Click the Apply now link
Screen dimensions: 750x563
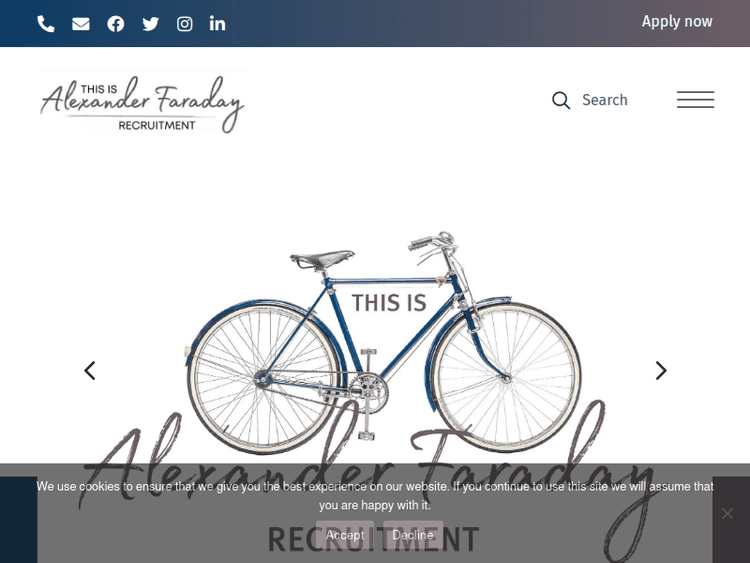[x=677, y=22]
